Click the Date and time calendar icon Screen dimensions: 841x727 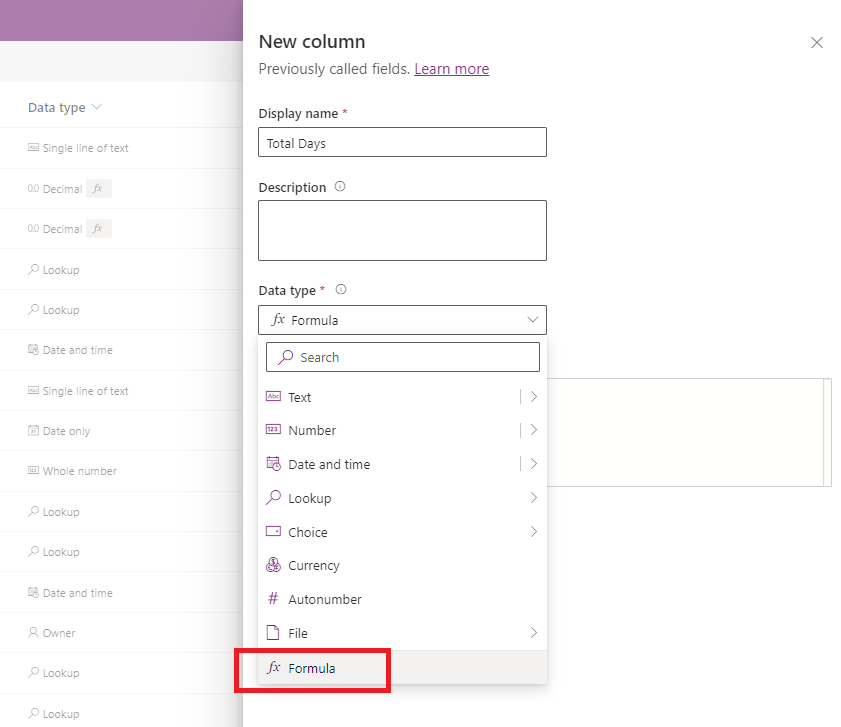[273, 464]
